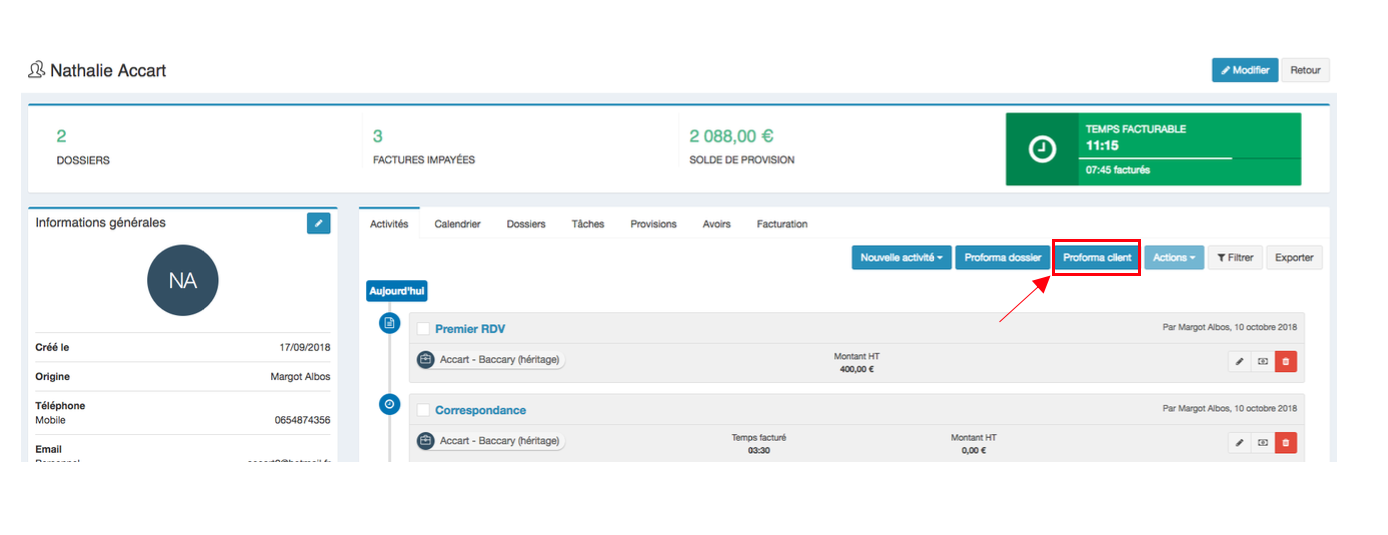
Task: Click the 2 088,00 € solde de provision
Action: tap(742, 148)
